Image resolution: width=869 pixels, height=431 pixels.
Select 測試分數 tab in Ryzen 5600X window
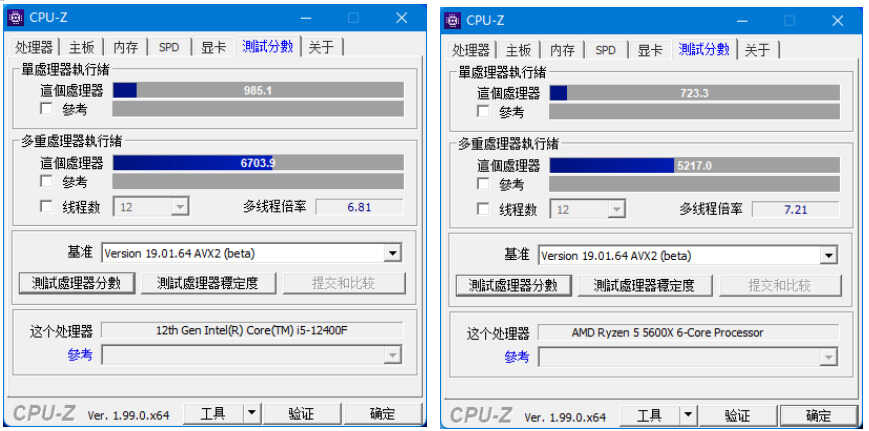(x=704, y=49)
